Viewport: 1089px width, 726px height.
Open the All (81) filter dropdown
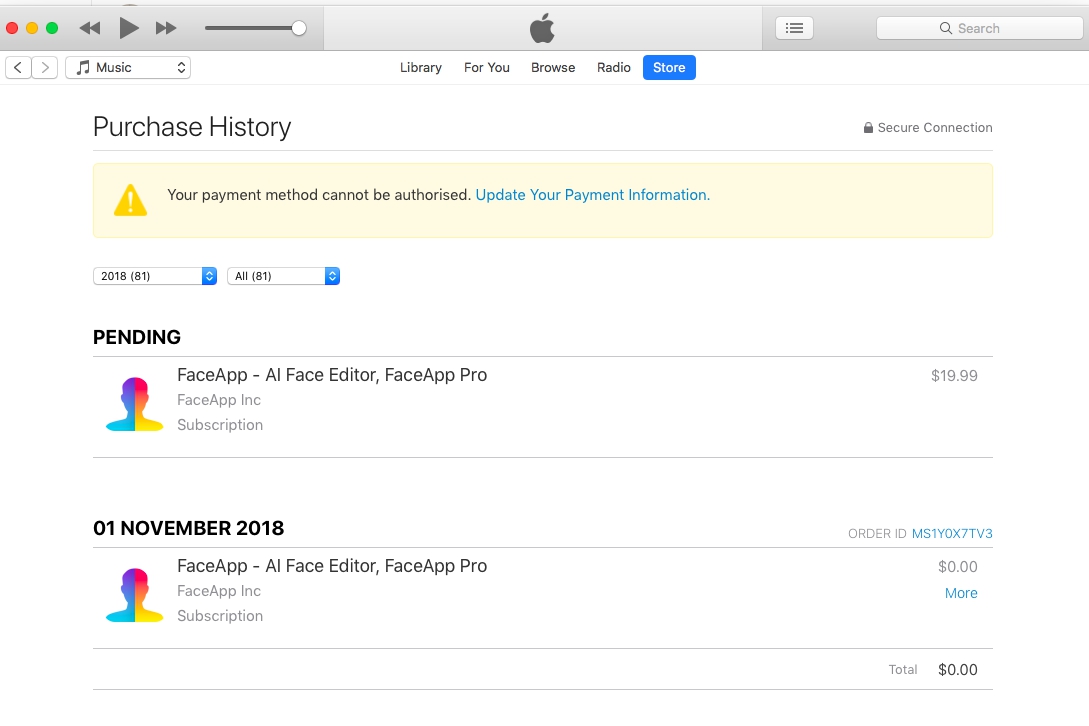(283, 276)
